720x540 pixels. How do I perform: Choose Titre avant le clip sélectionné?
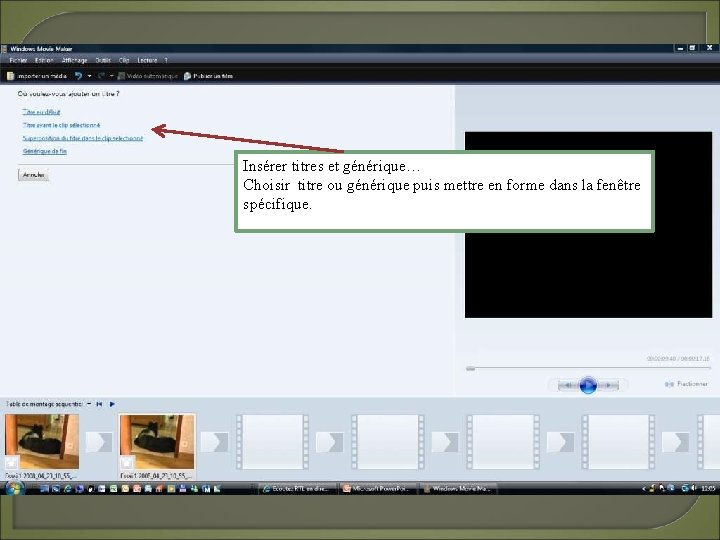[62, 125]
